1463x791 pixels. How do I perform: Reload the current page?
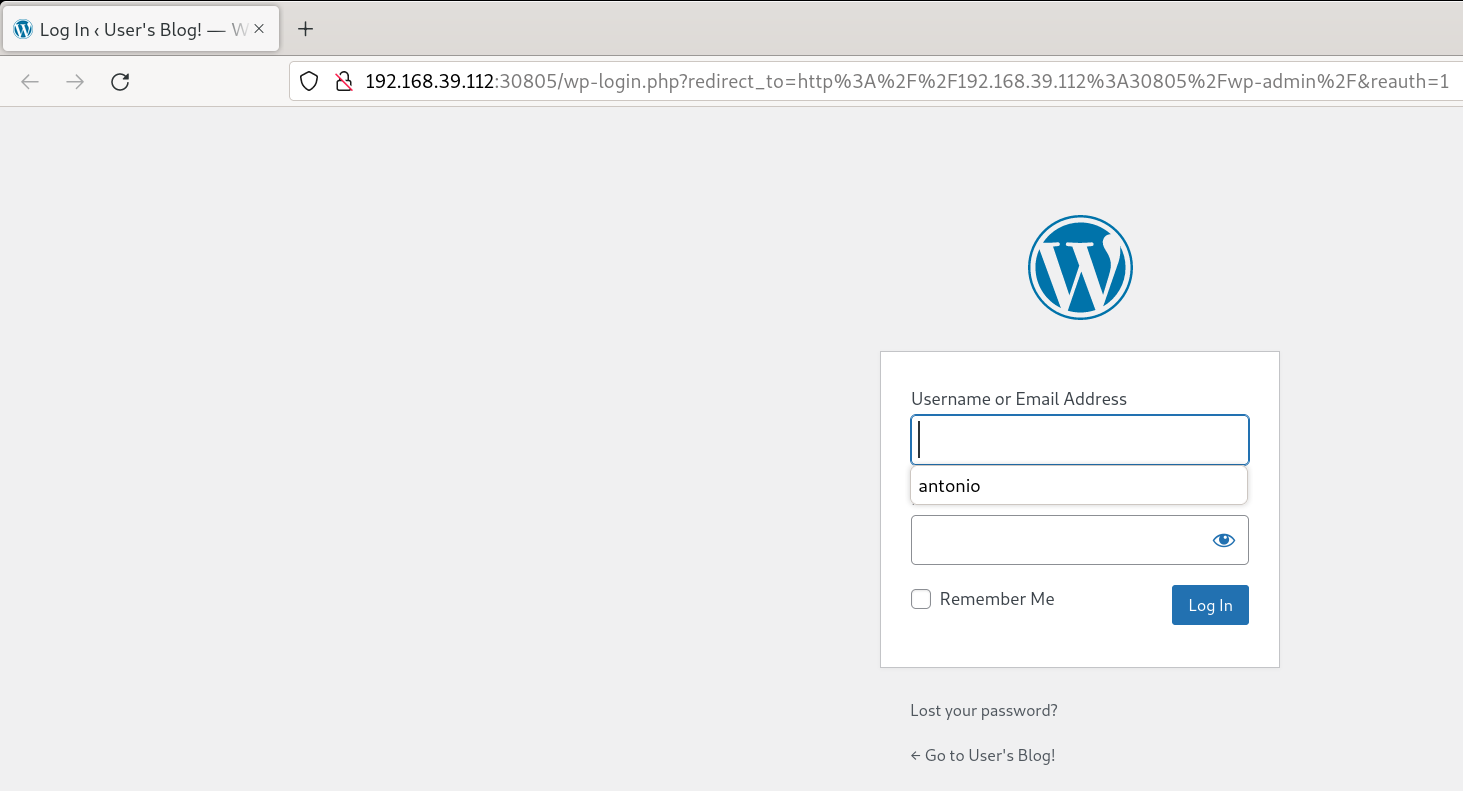[120, 82]
